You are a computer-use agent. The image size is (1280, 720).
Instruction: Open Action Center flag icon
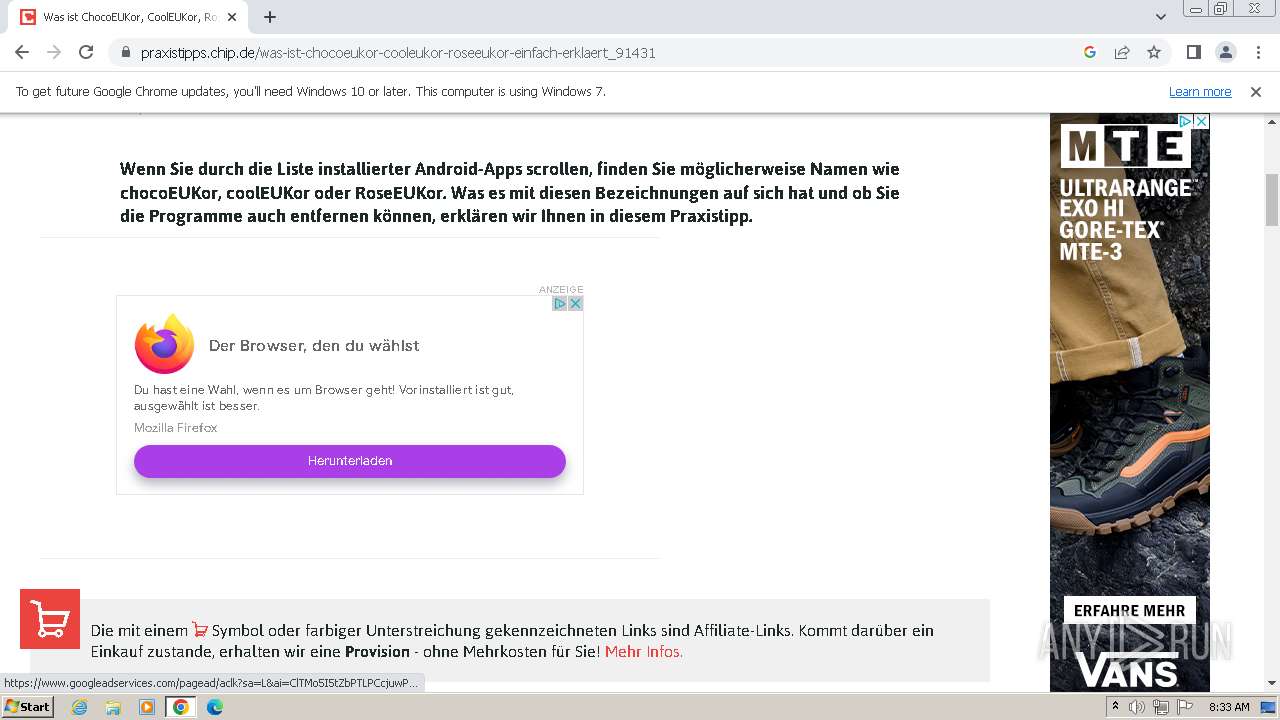click(1185, 707)
